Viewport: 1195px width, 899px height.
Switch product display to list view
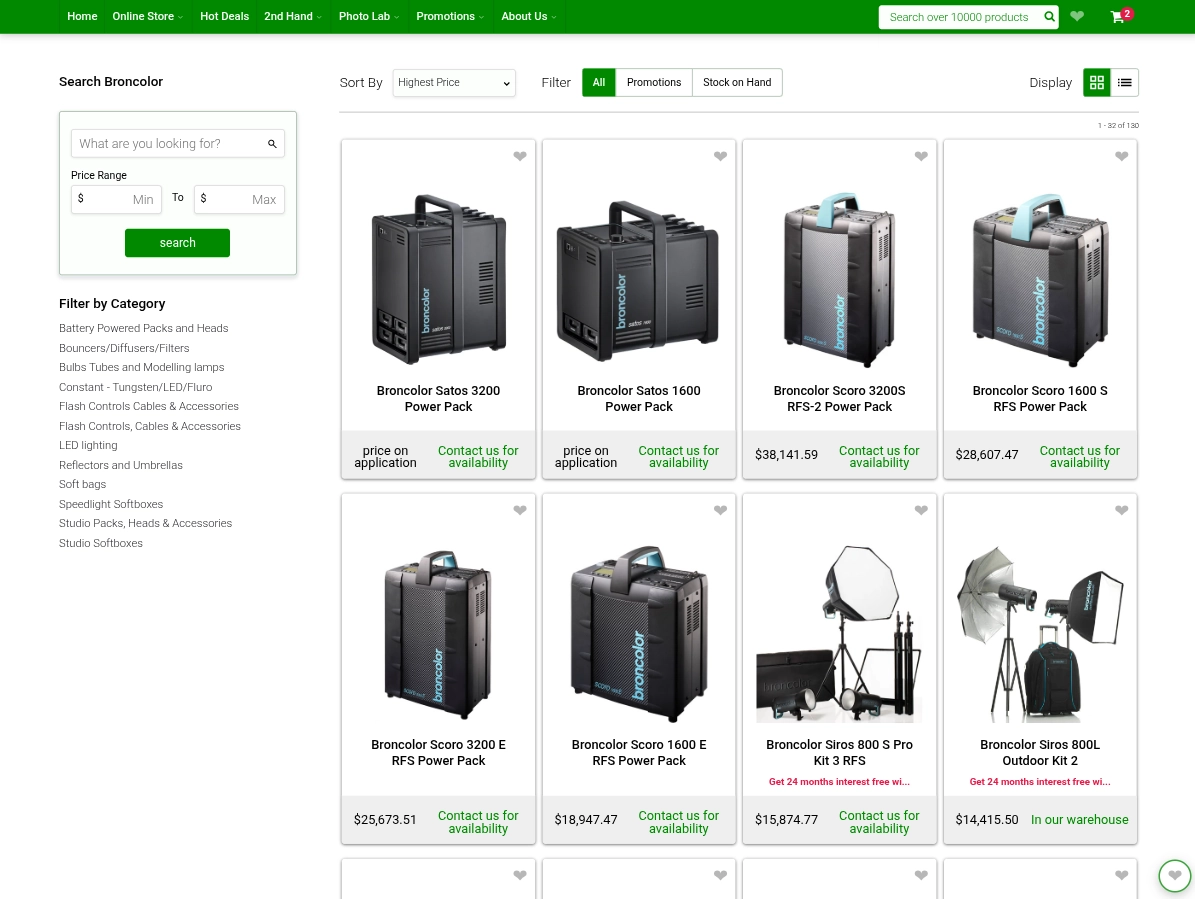coord(1124,82)
